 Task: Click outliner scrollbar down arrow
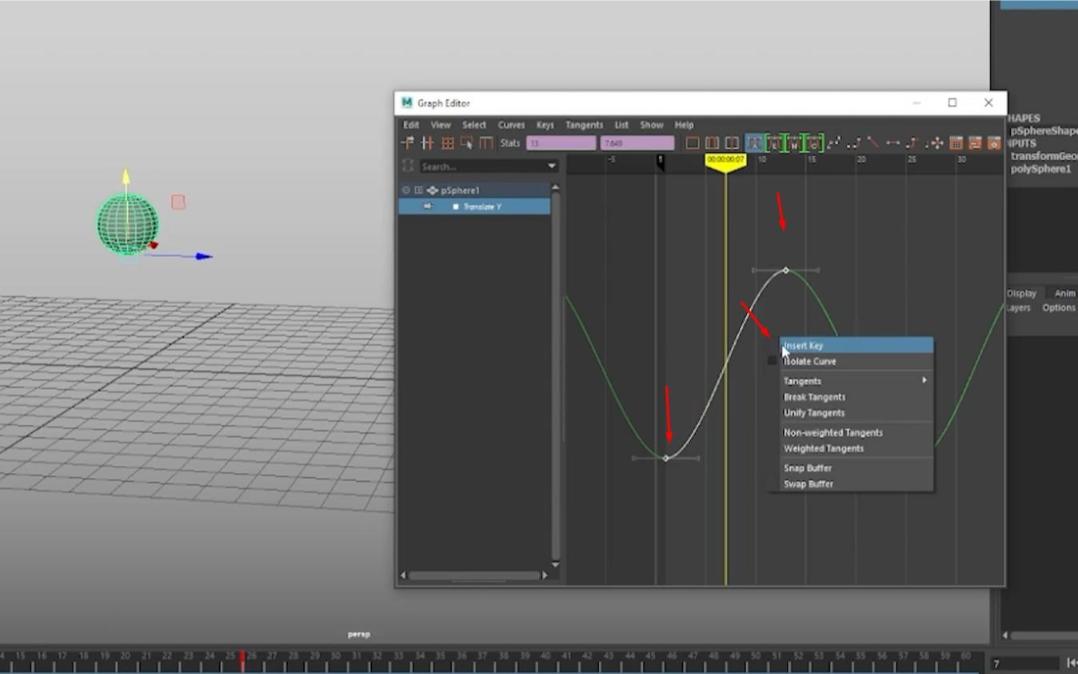pos(556,564)
